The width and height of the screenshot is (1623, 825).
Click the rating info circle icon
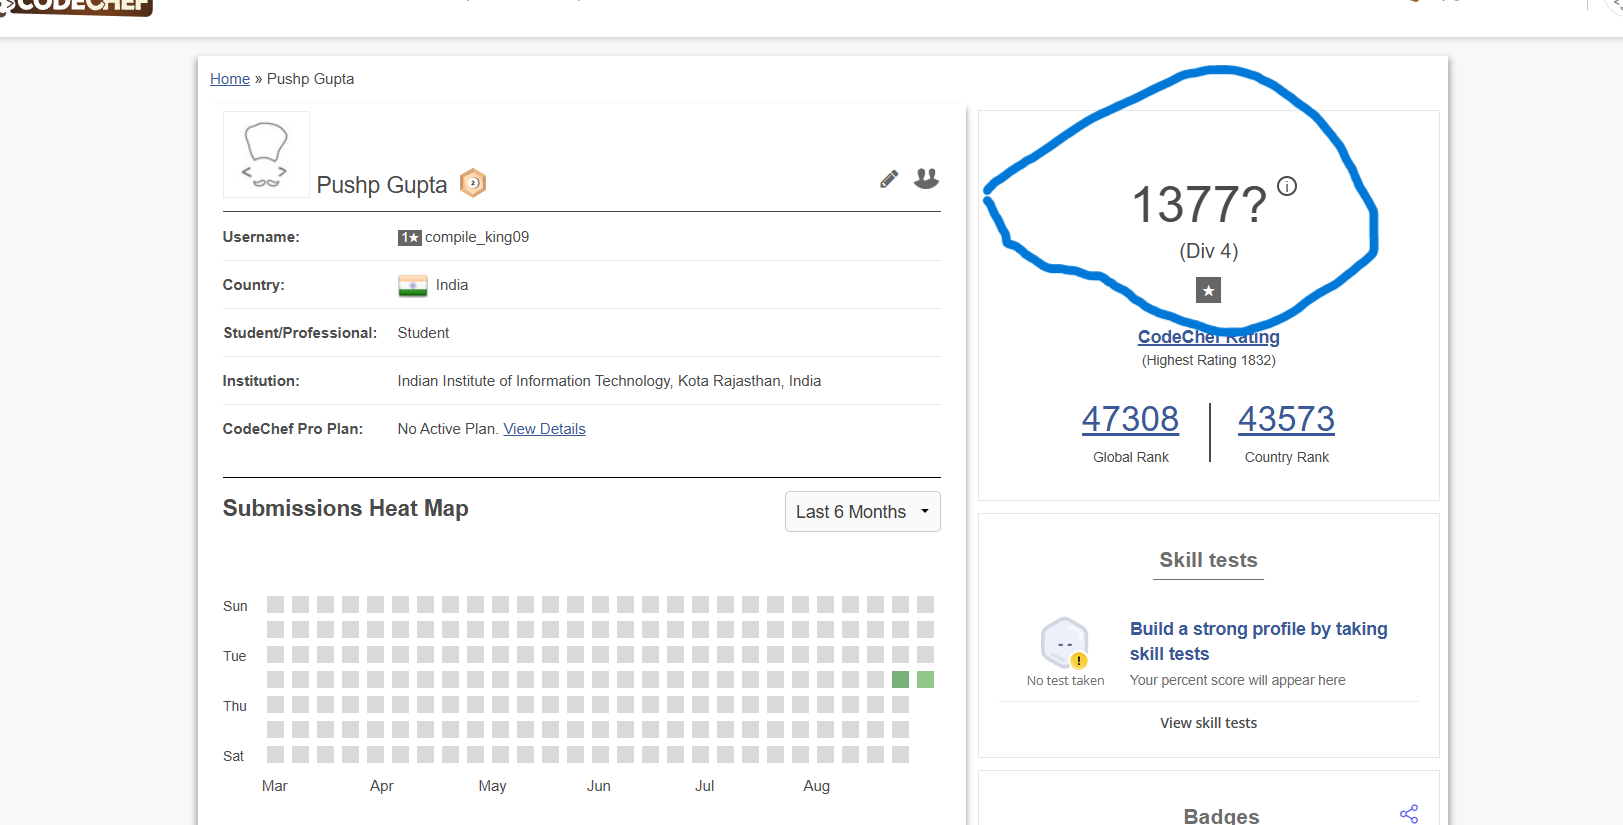1287,186
